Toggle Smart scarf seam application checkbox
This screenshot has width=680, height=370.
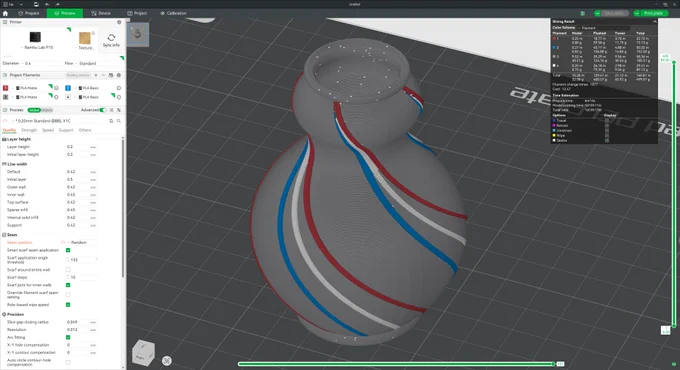click(x=68, y=250)
